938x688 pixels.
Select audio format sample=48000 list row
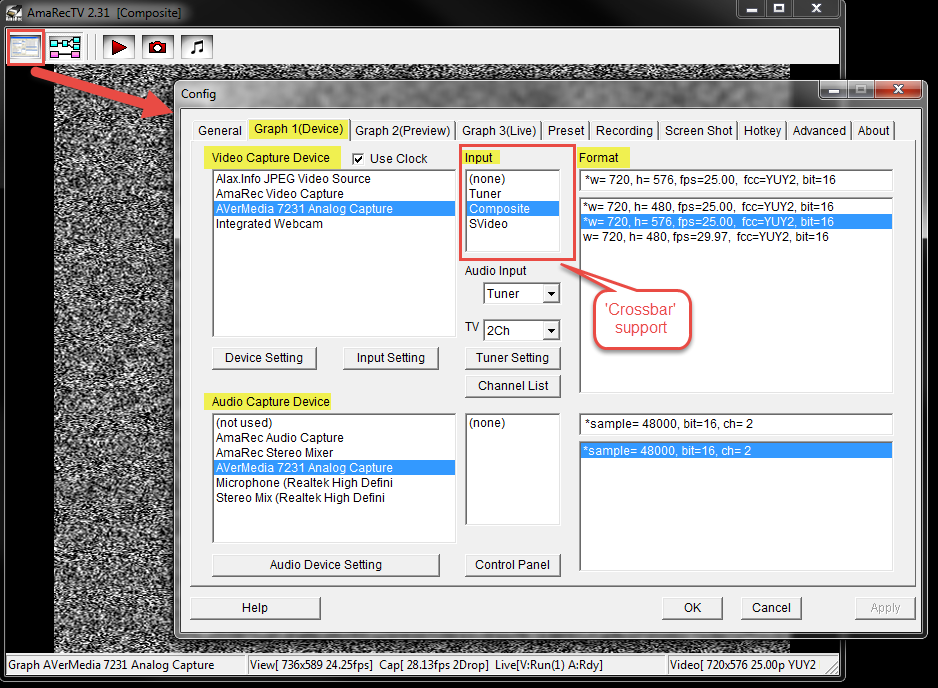(x=736, y=451)
